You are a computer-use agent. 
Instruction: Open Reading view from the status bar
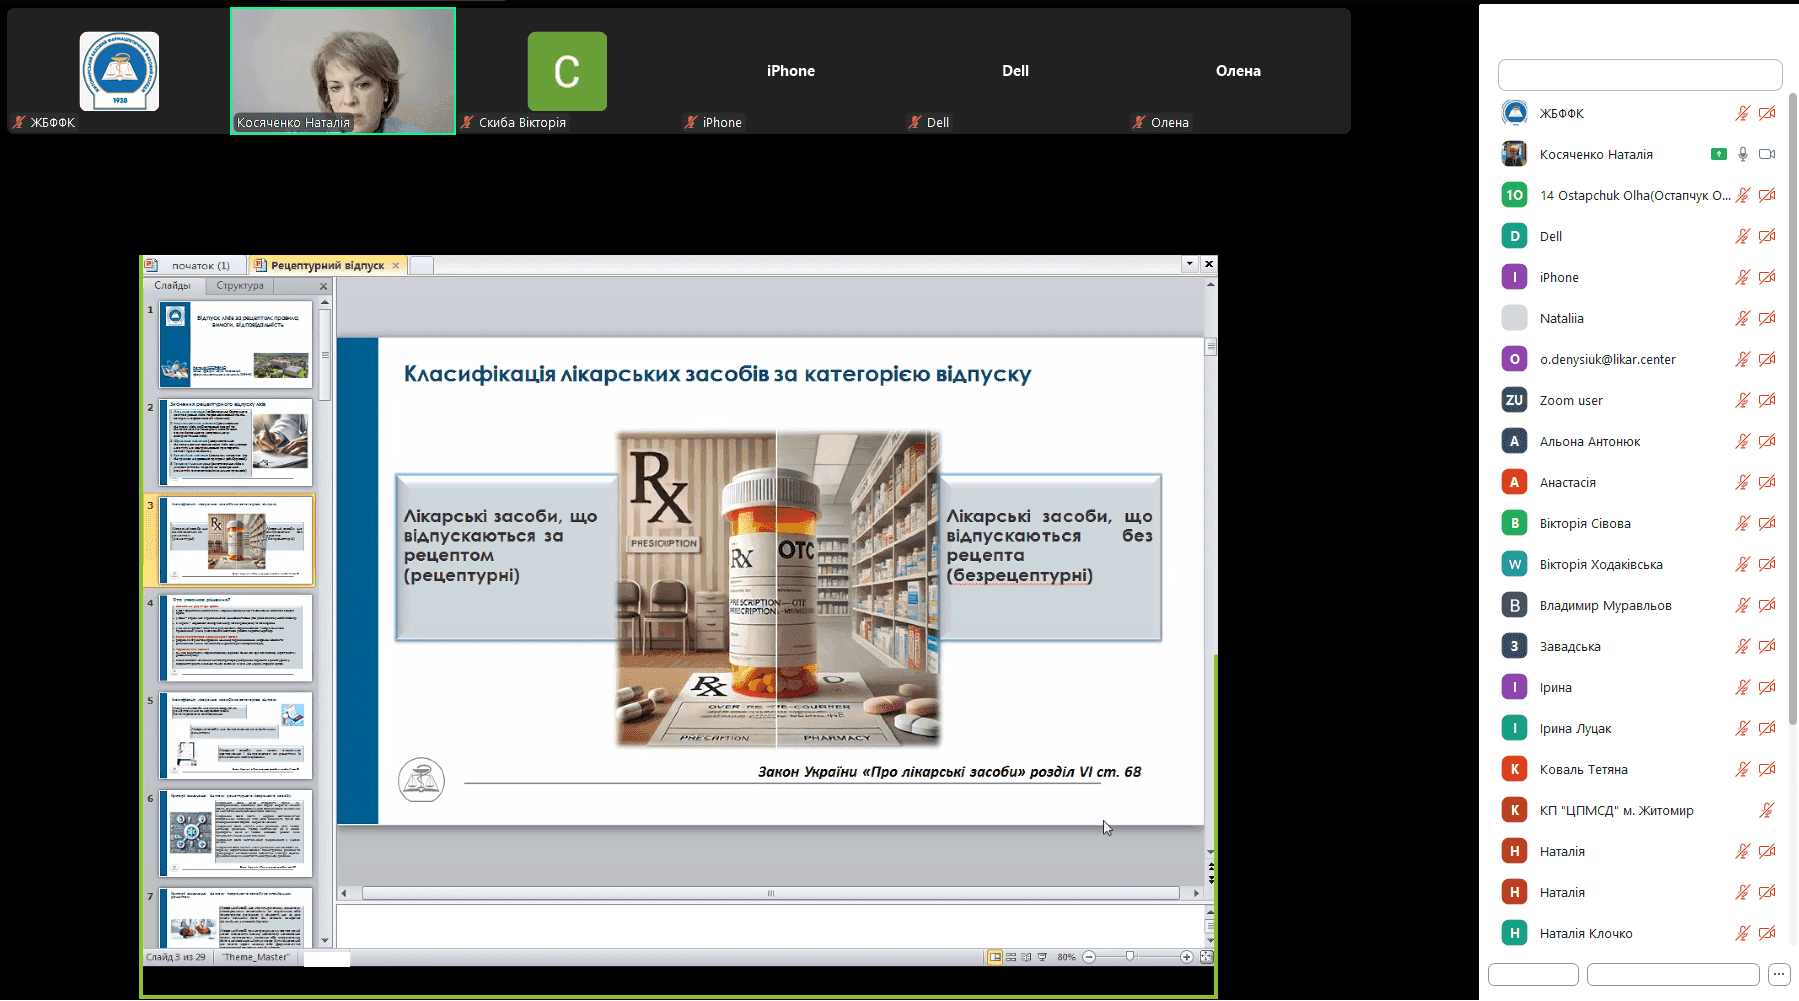click(1026, 957)
